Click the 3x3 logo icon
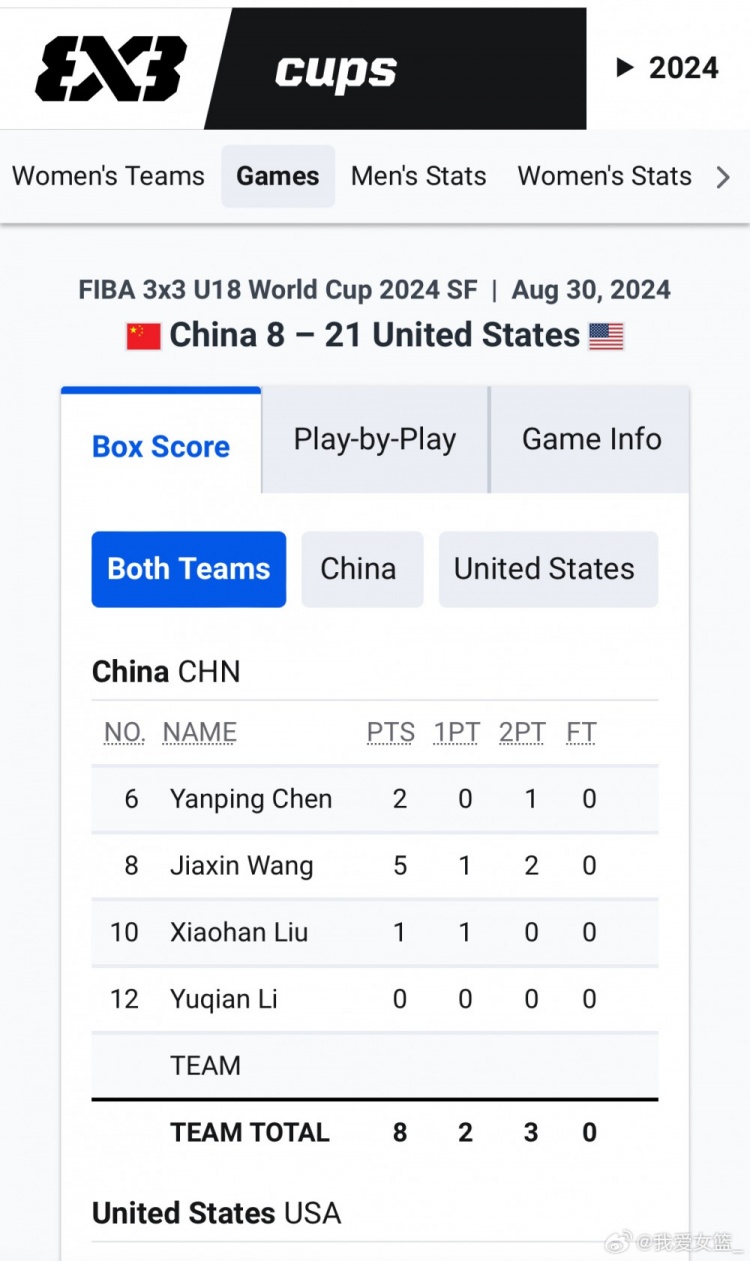Screen dimensions: 750x1261 click(110, 68)
